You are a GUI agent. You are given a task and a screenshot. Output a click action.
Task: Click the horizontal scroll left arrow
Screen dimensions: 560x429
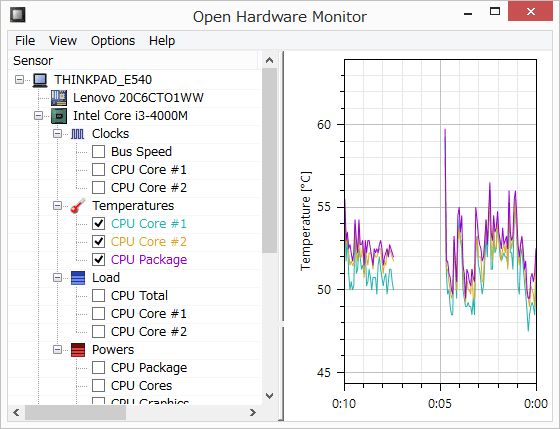(16, 413)
